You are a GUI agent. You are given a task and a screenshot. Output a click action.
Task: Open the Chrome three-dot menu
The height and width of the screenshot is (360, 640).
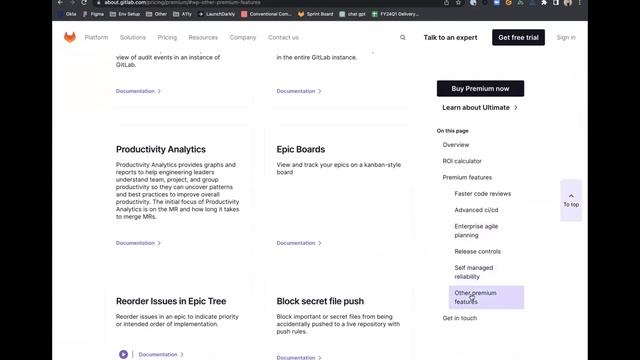(579, 2)
